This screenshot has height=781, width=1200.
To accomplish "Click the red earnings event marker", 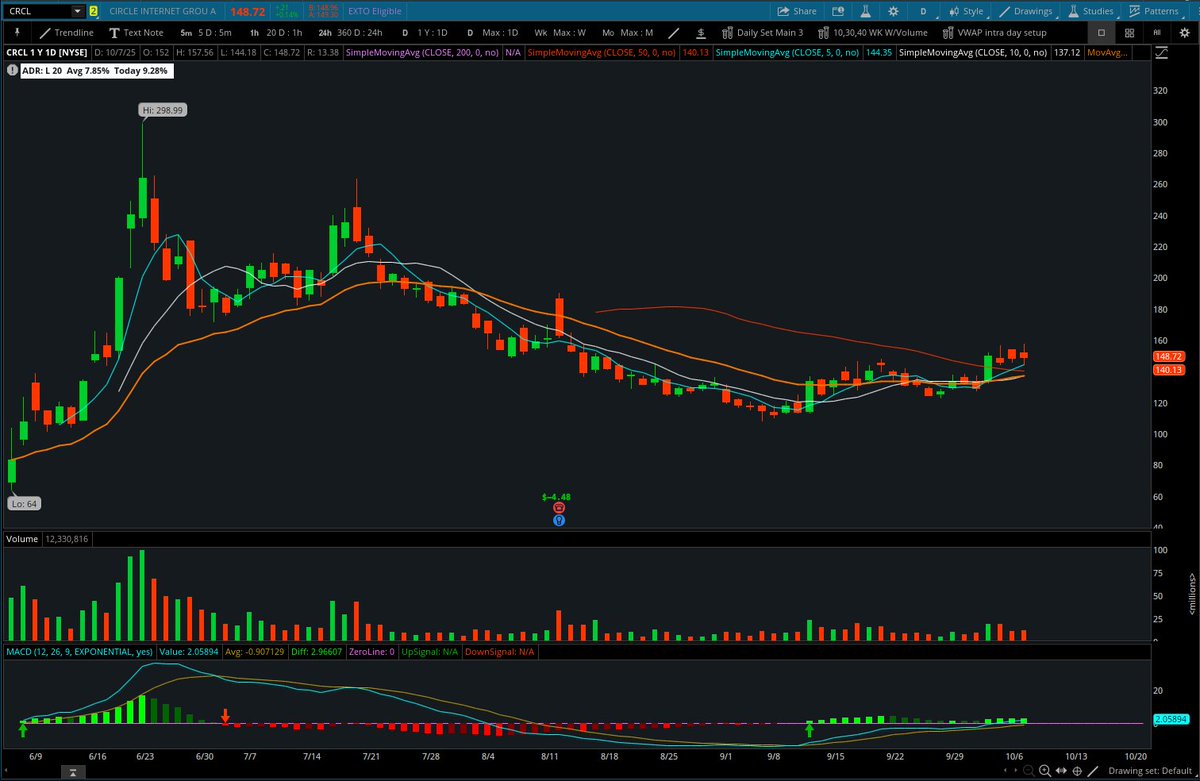I will pyautogui.click(x=559, y=508).
